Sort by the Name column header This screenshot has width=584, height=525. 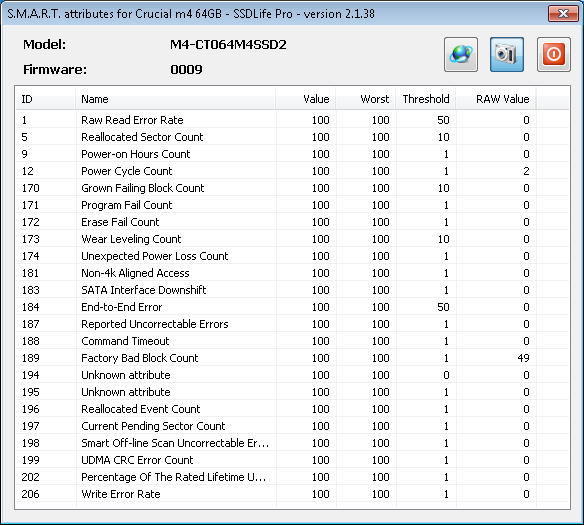(175, 99)
